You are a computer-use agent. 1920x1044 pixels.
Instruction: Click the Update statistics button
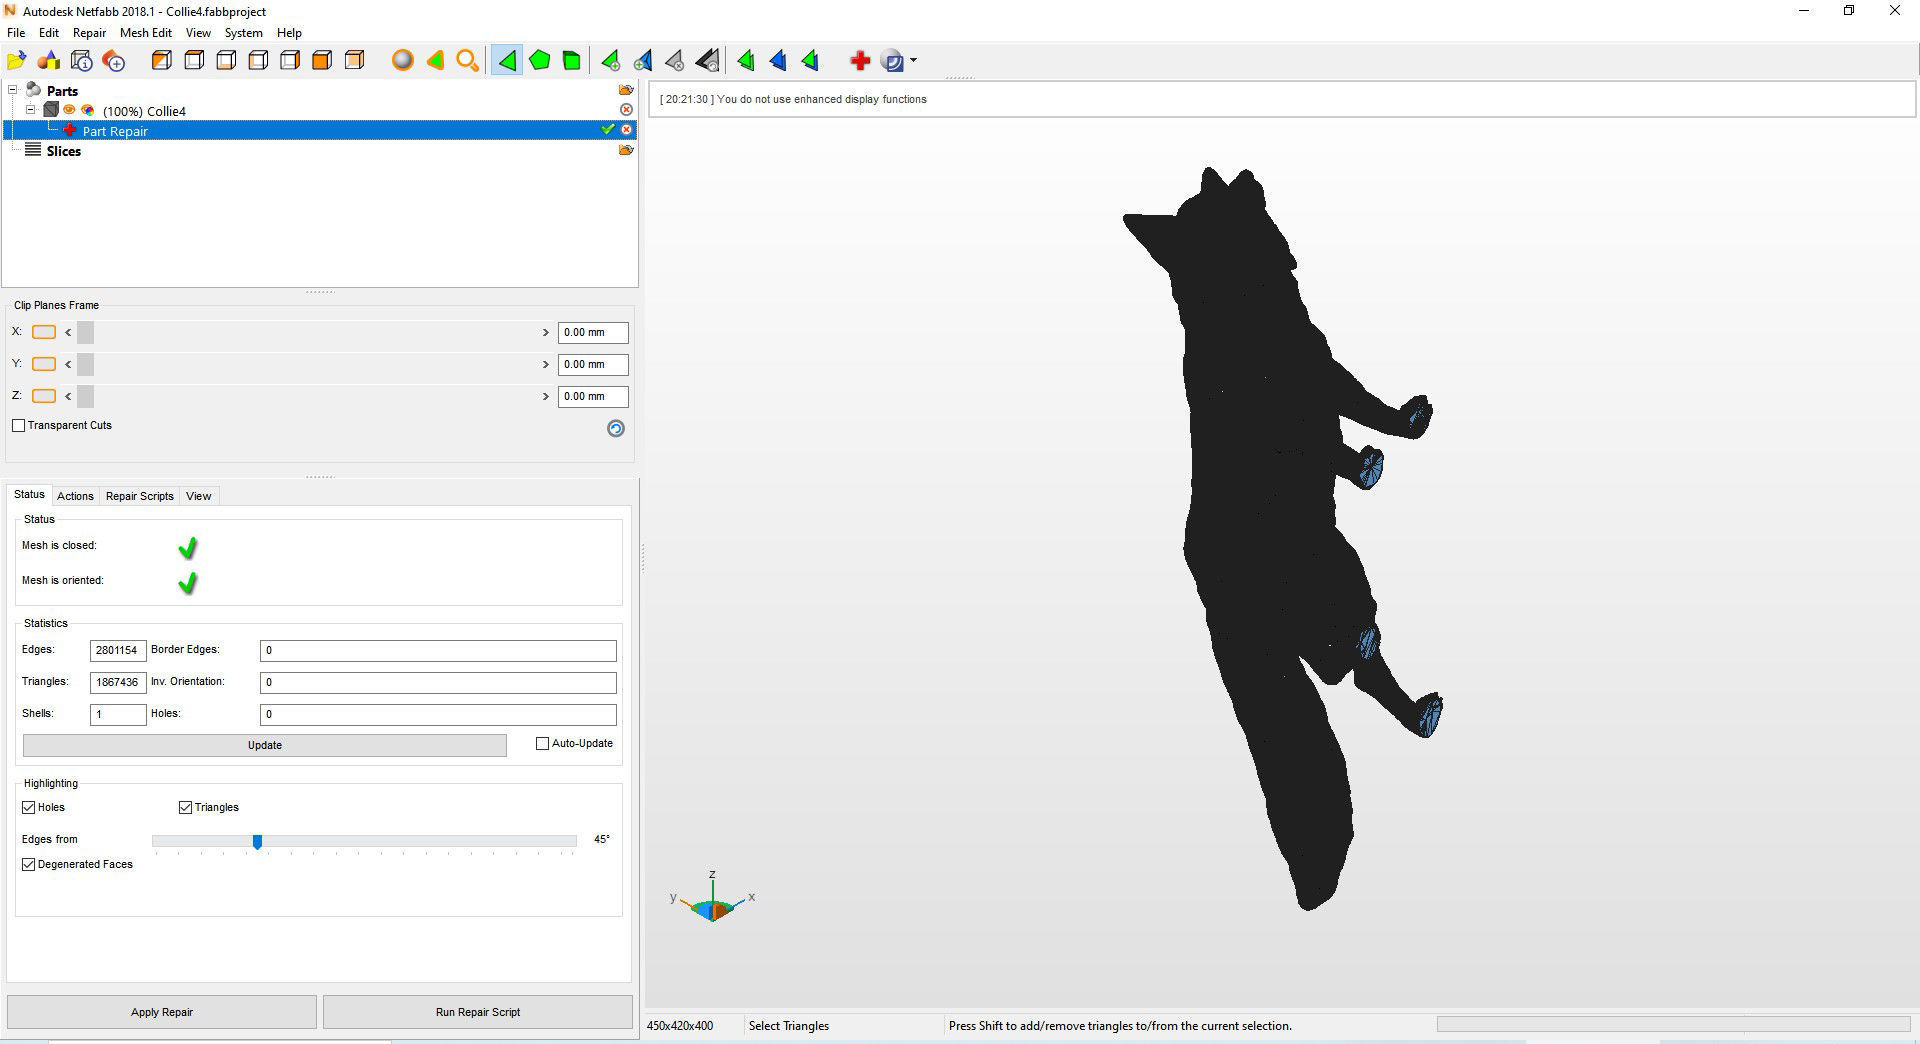coord(265,745)
